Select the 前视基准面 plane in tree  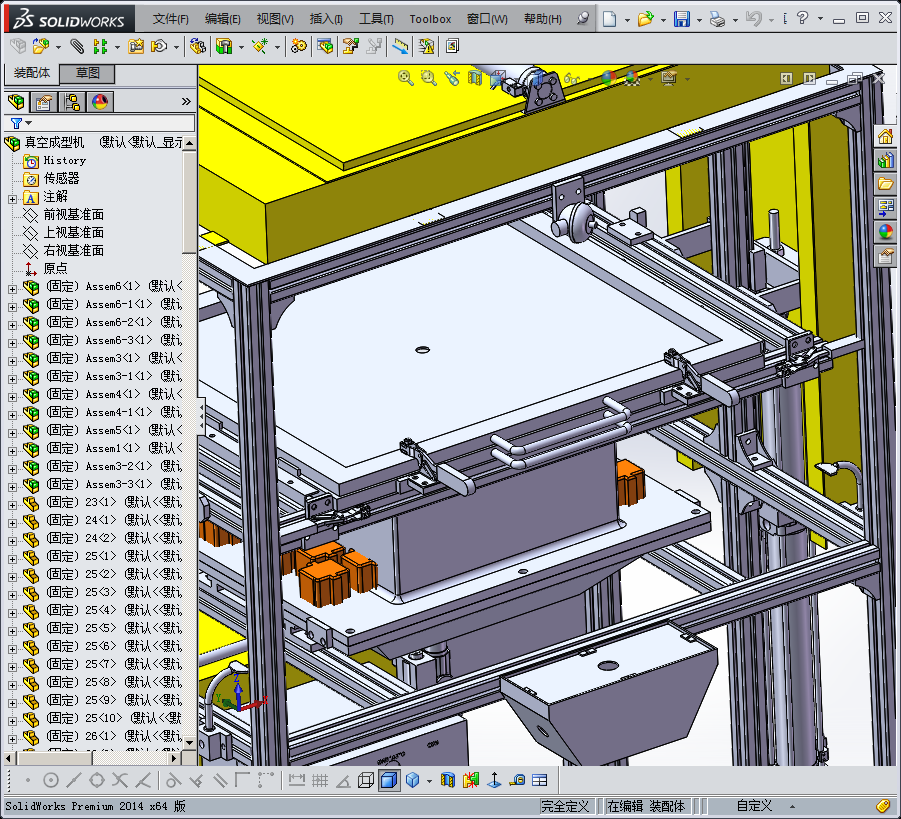(73, 215)
